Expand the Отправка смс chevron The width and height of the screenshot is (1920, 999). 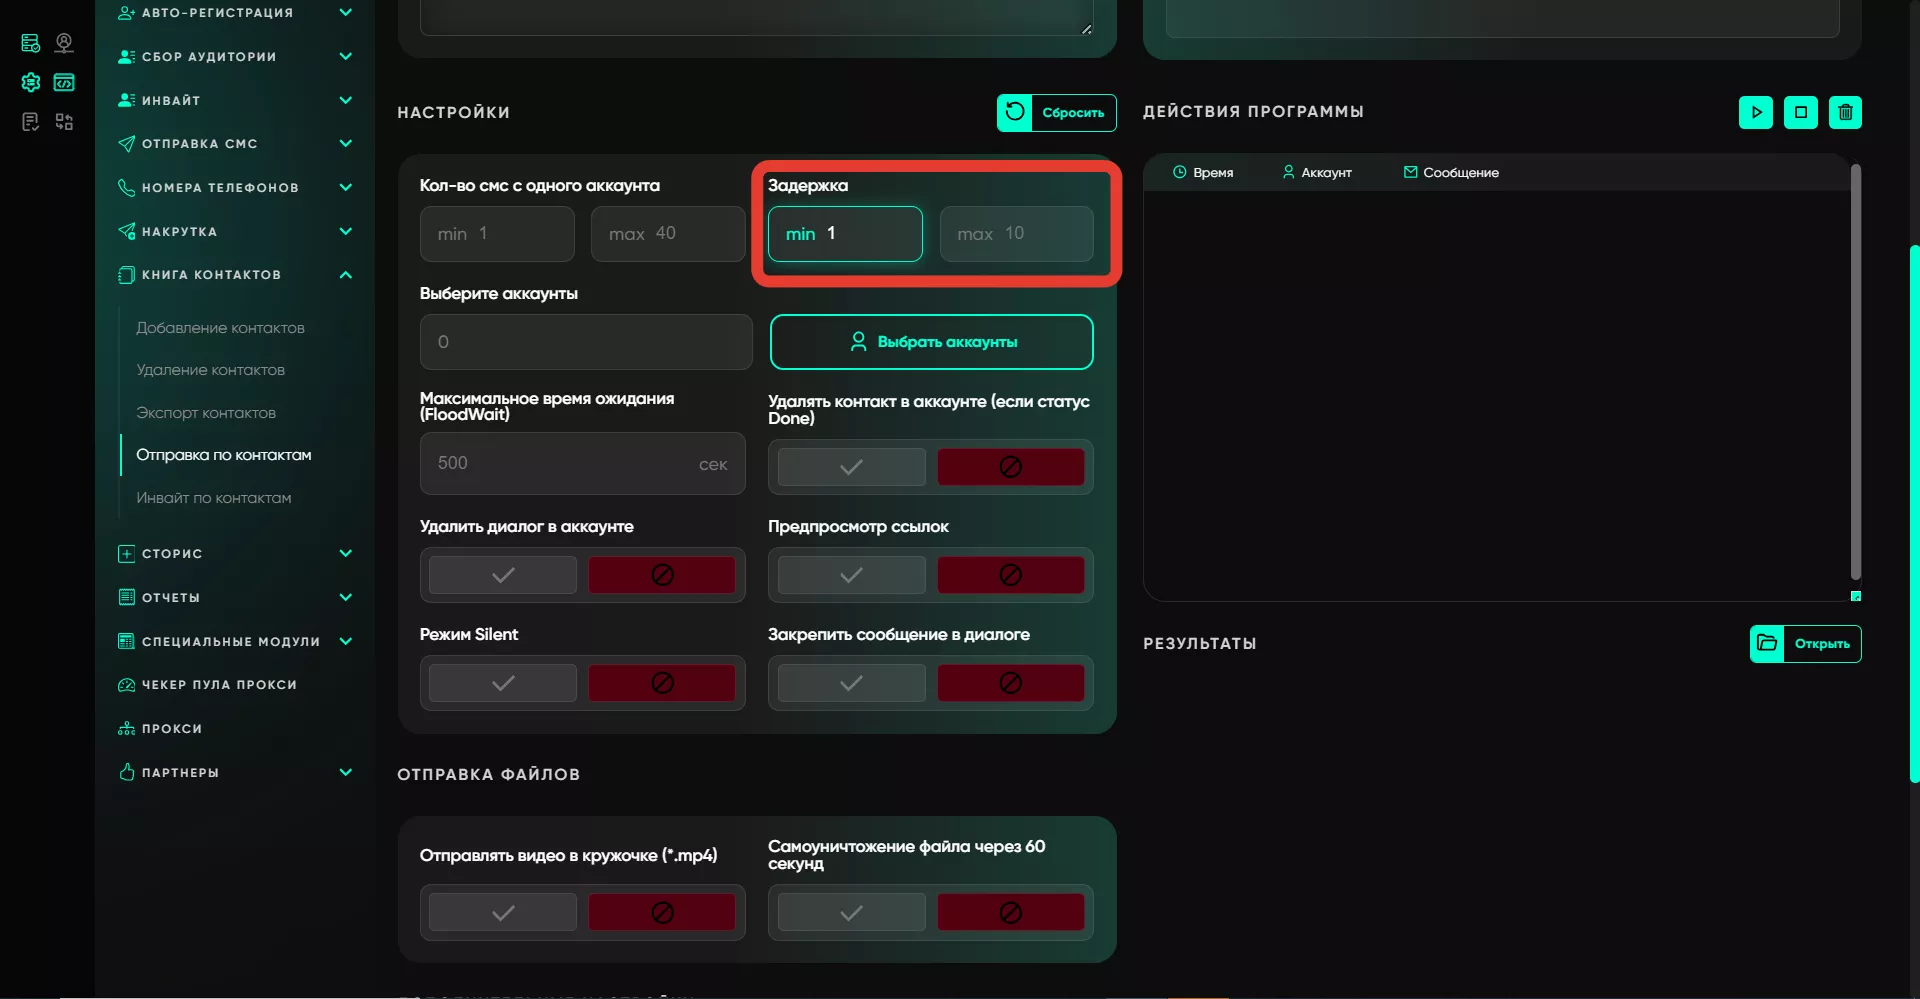pos(346,144)
